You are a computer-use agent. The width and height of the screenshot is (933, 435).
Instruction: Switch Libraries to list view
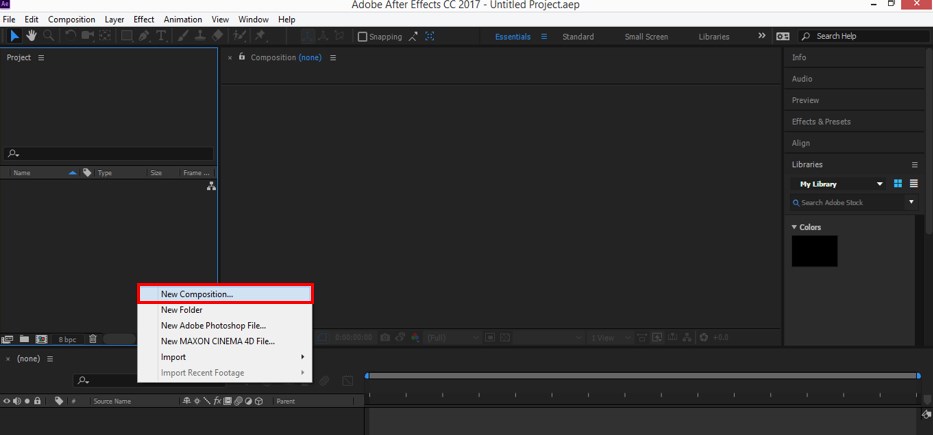(x=913, y=184)
